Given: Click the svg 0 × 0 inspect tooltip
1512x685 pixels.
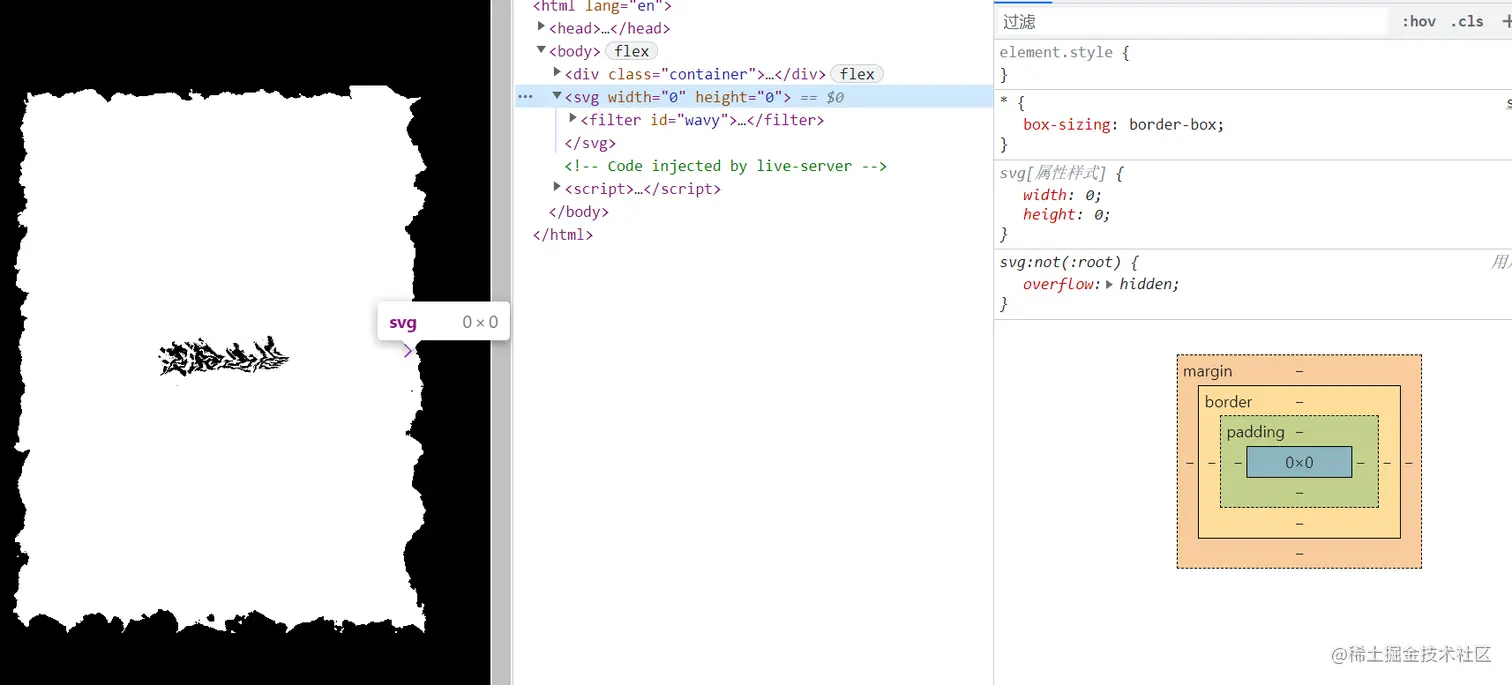Looking at the screenshot, I should [x=443, y=322].
